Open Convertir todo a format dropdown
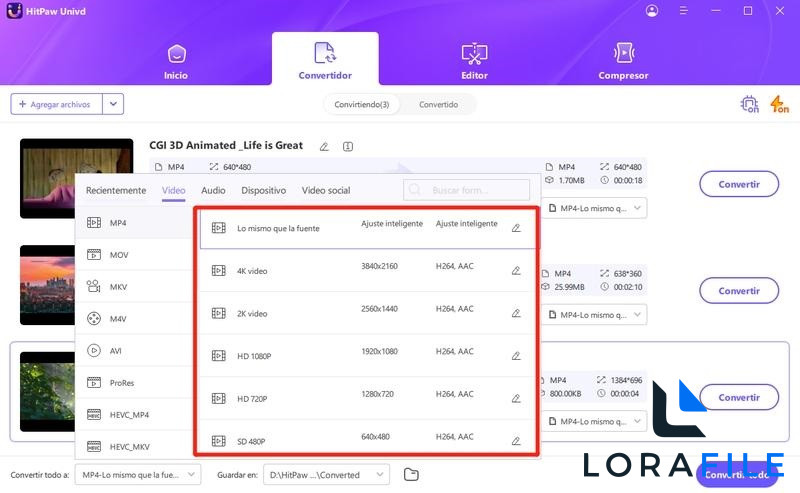 (138, 475)
